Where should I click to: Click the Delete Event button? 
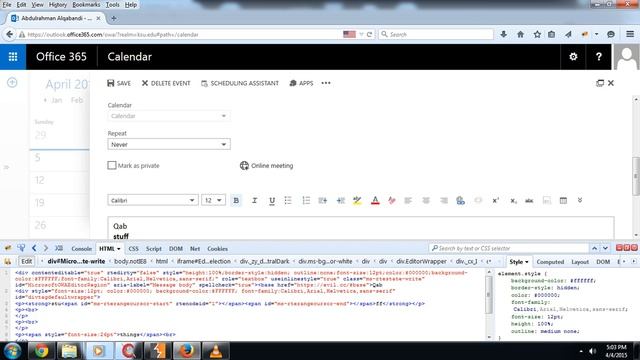[x=166, y=83]
